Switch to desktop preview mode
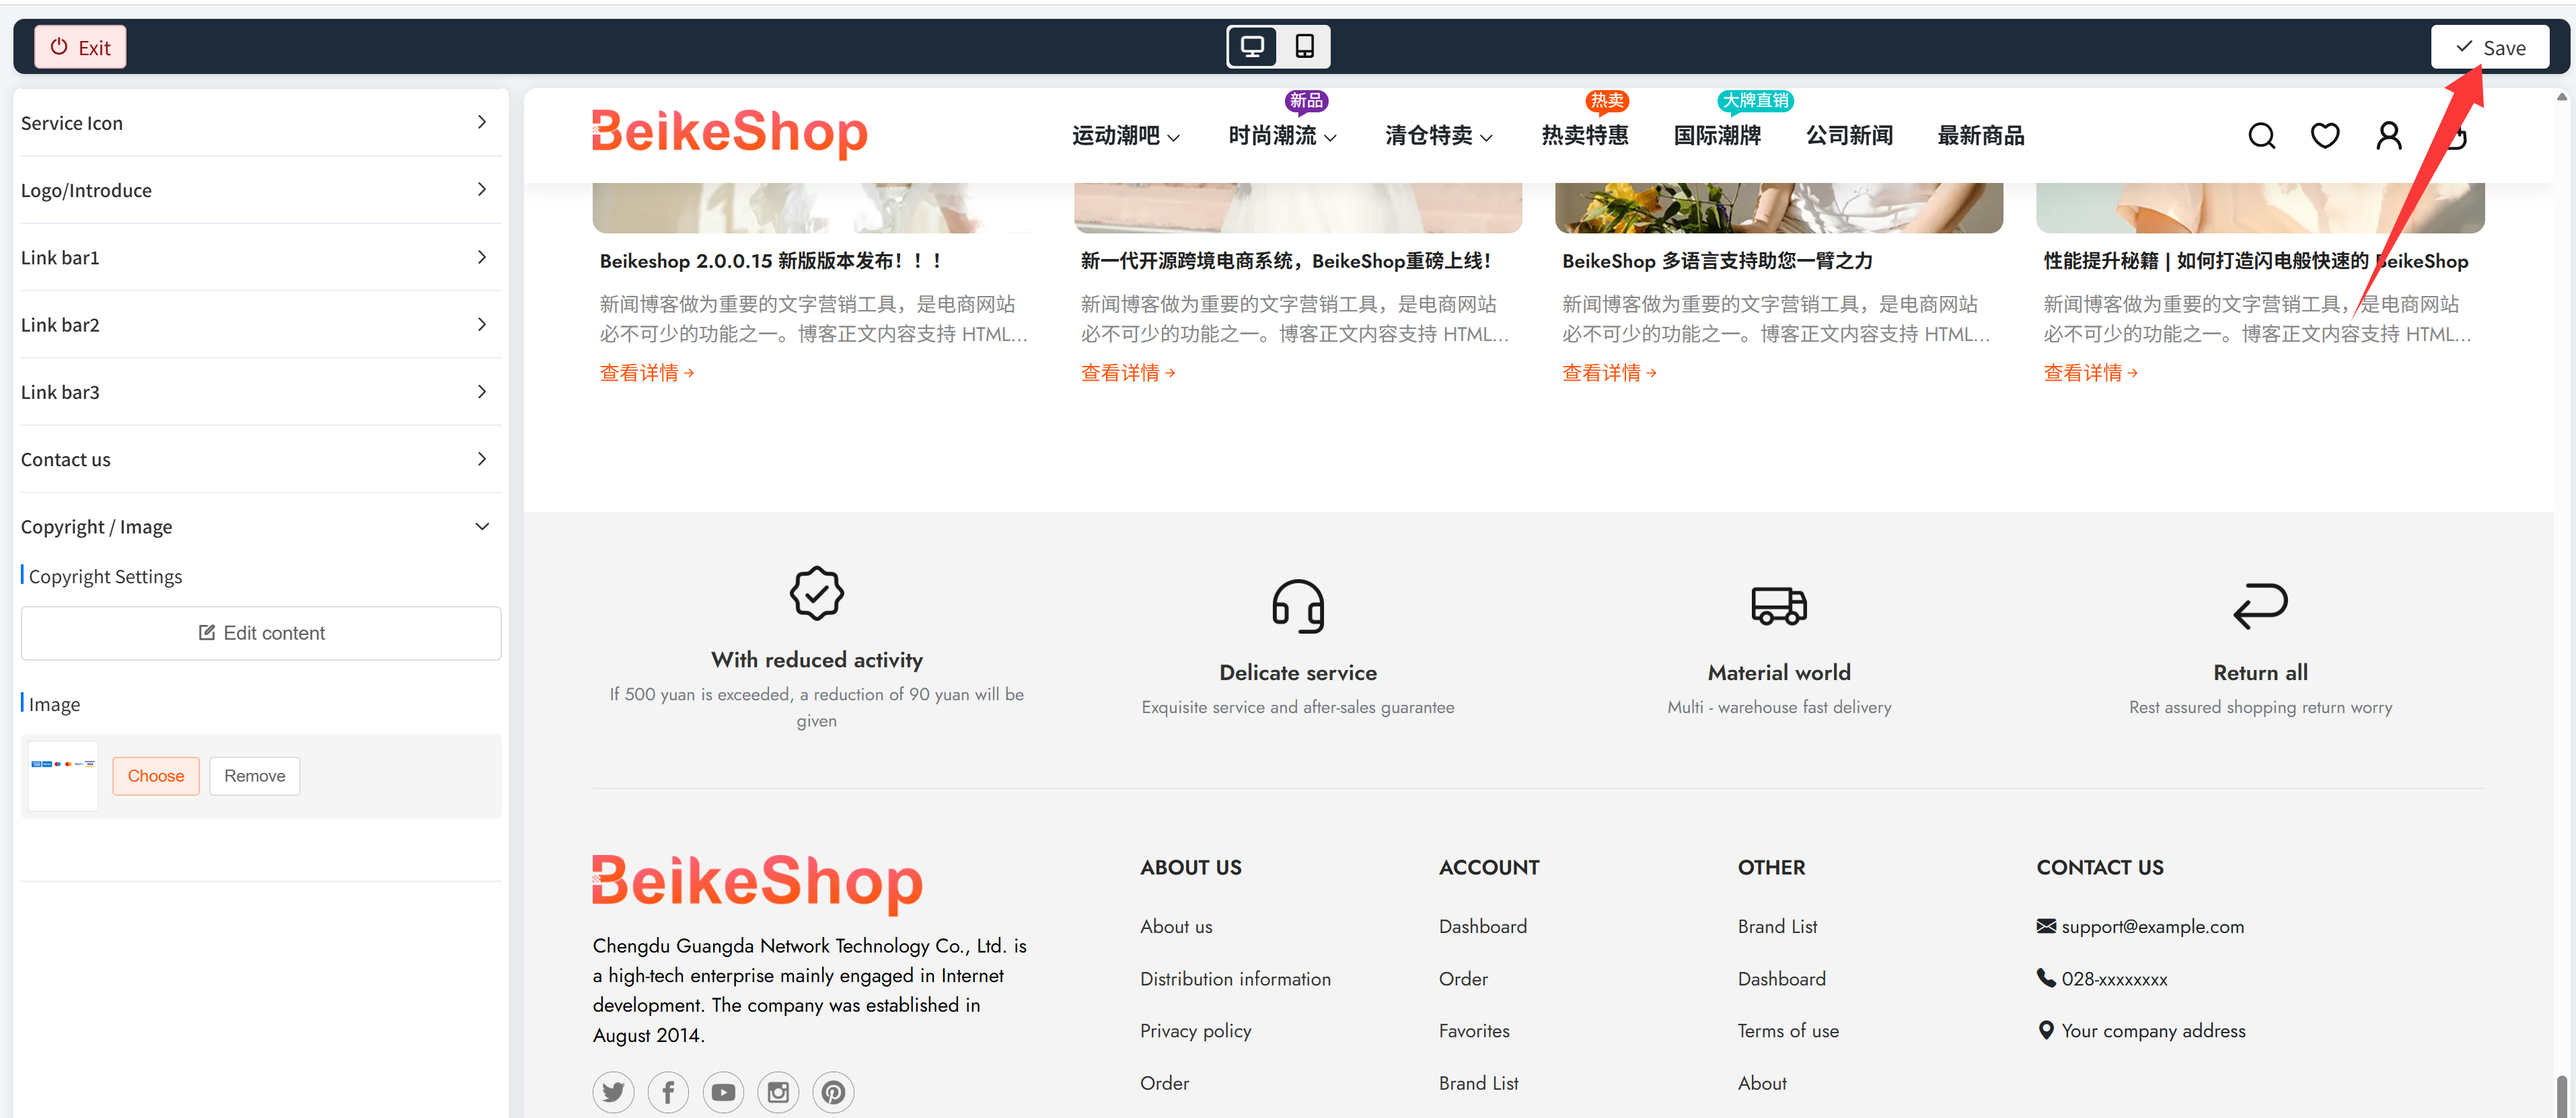 (x=1251, y=46)
